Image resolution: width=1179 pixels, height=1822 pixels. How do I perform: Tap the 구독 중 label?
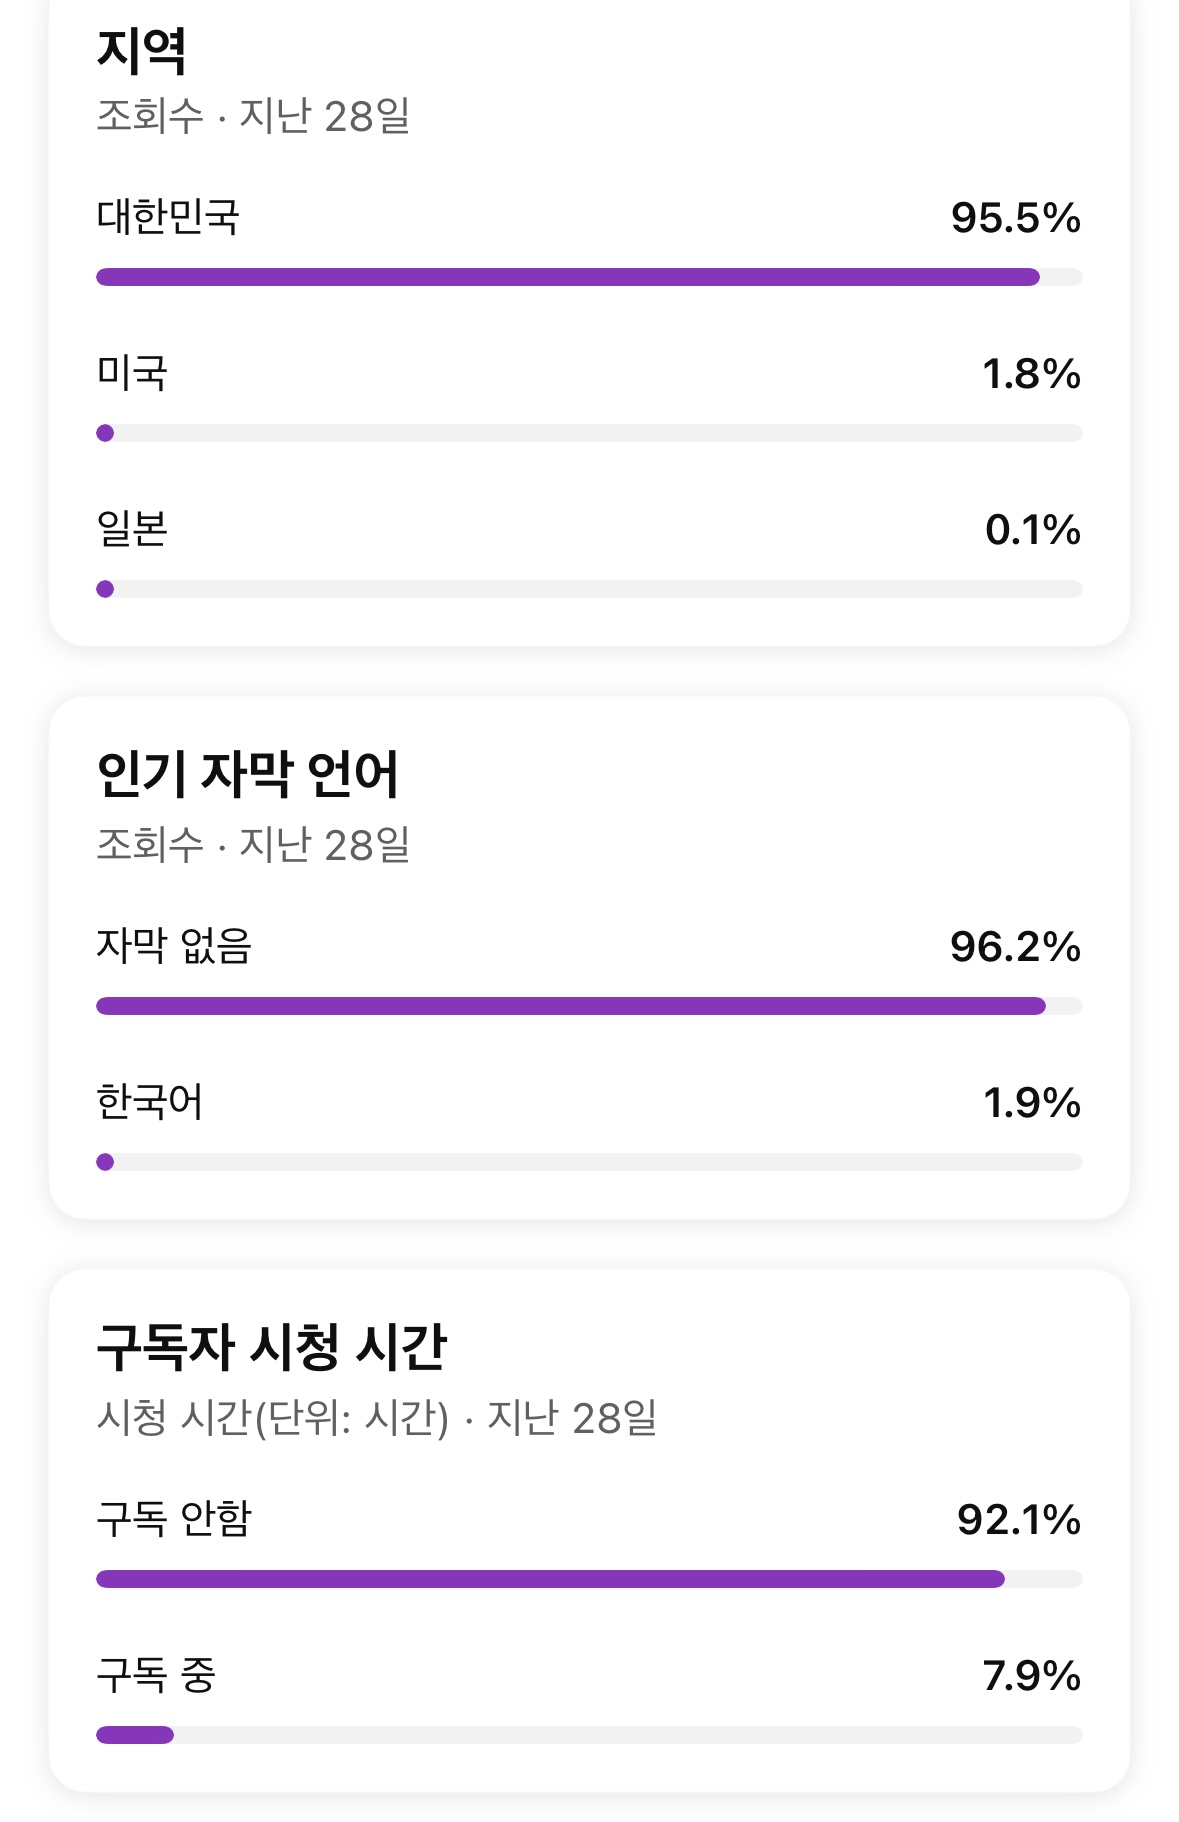coord(156,1675)
